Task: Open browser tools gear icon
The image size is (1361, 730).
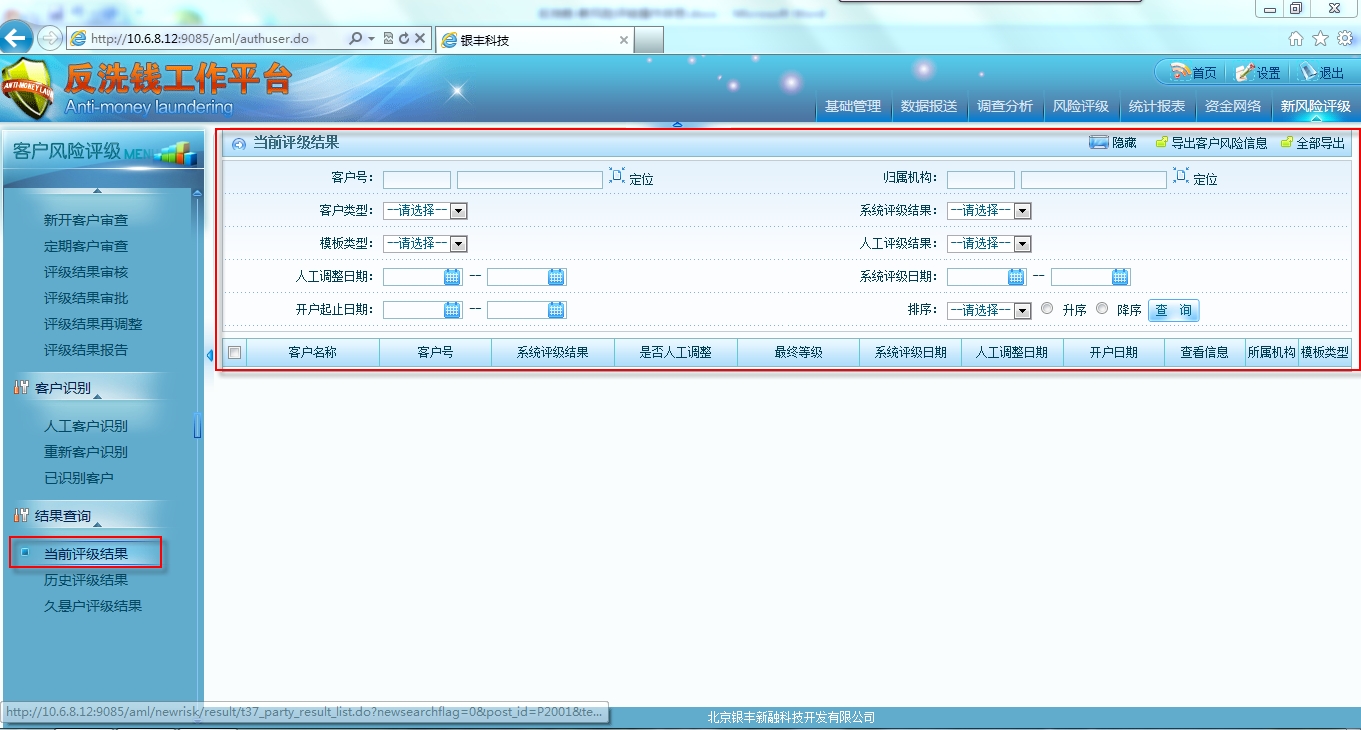Action: [x=1344, y=39]
